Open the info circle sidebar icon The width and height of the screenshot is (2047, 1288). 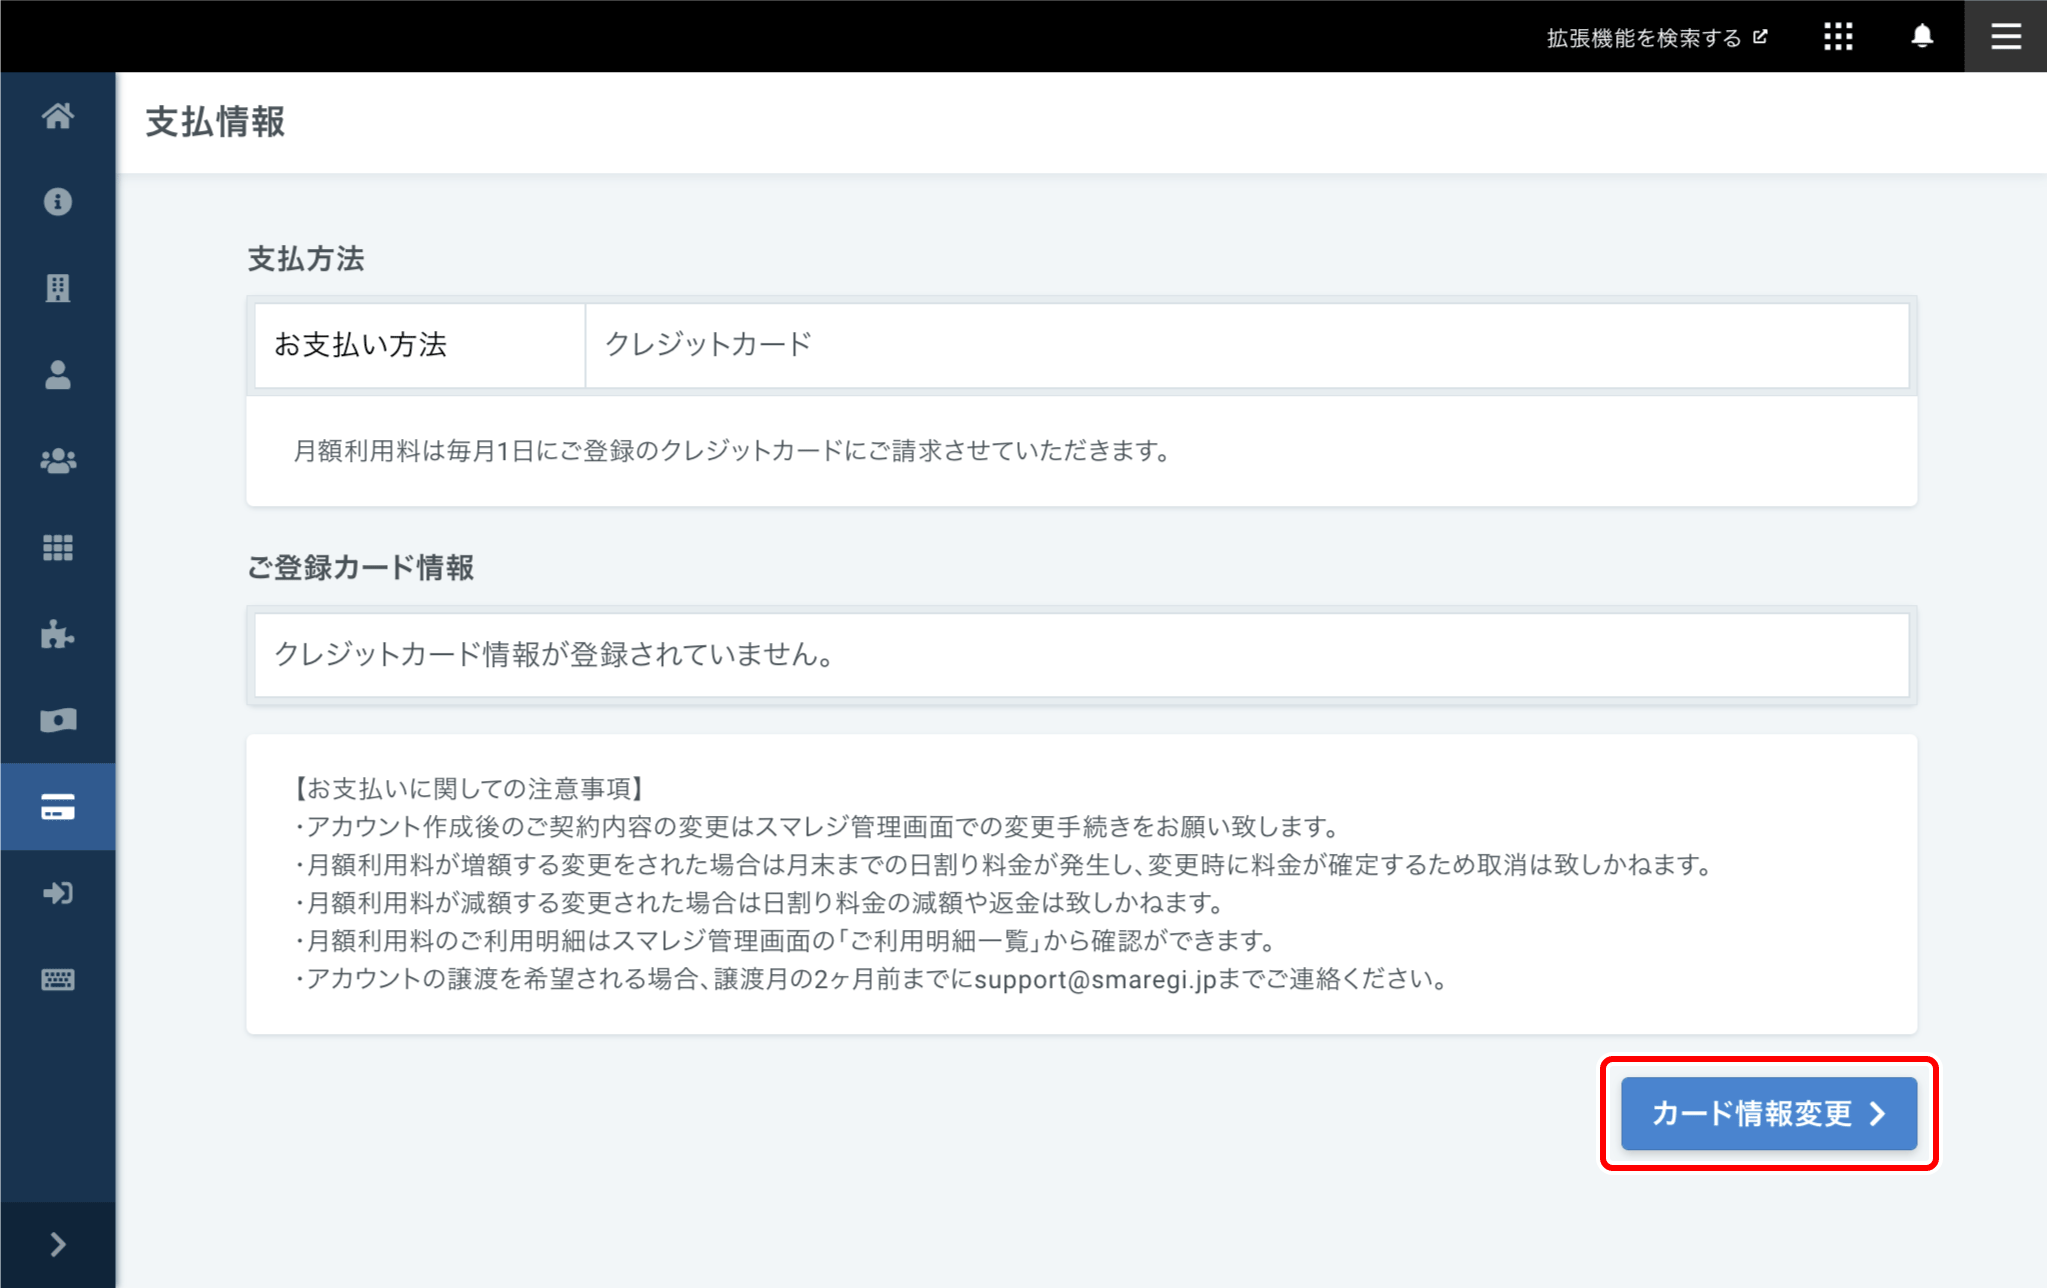pos(58,202)
